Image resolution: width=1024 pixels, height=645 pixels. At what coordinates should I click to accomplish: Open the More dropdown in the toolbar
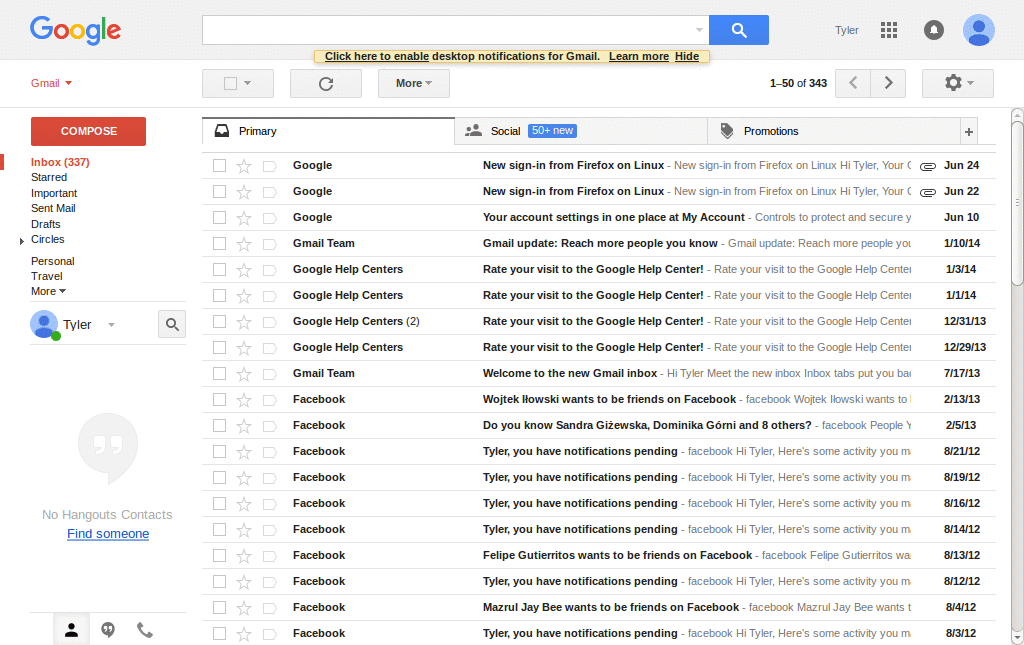click(413, 83)
